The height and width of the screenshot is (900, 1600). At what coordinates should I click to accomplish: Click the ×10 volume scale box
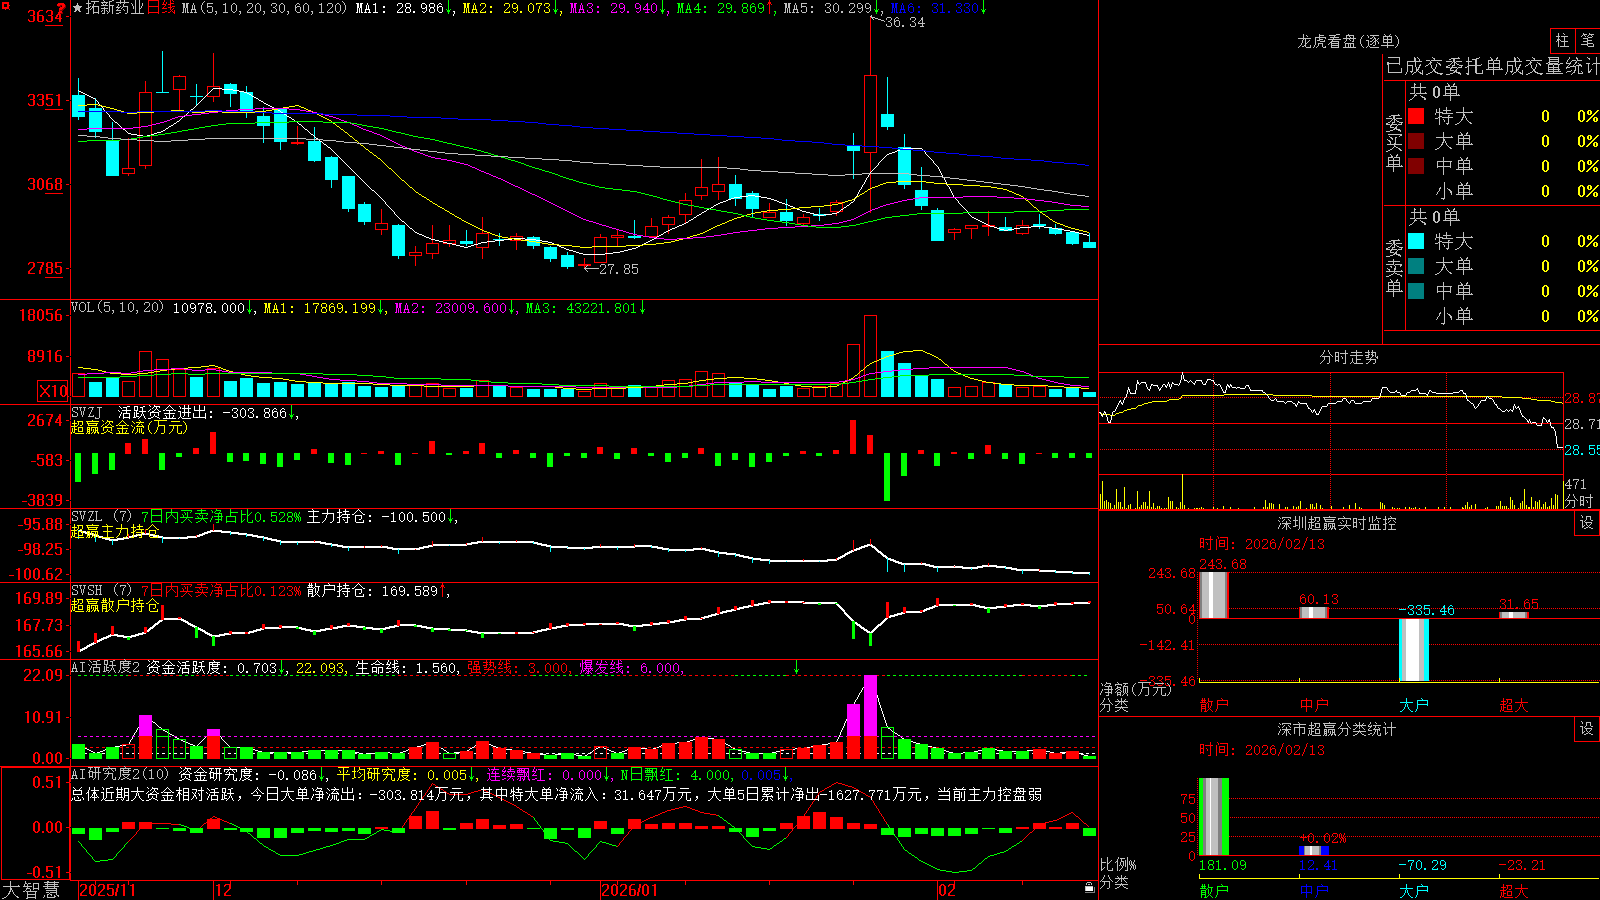click(x=53, y=391)
